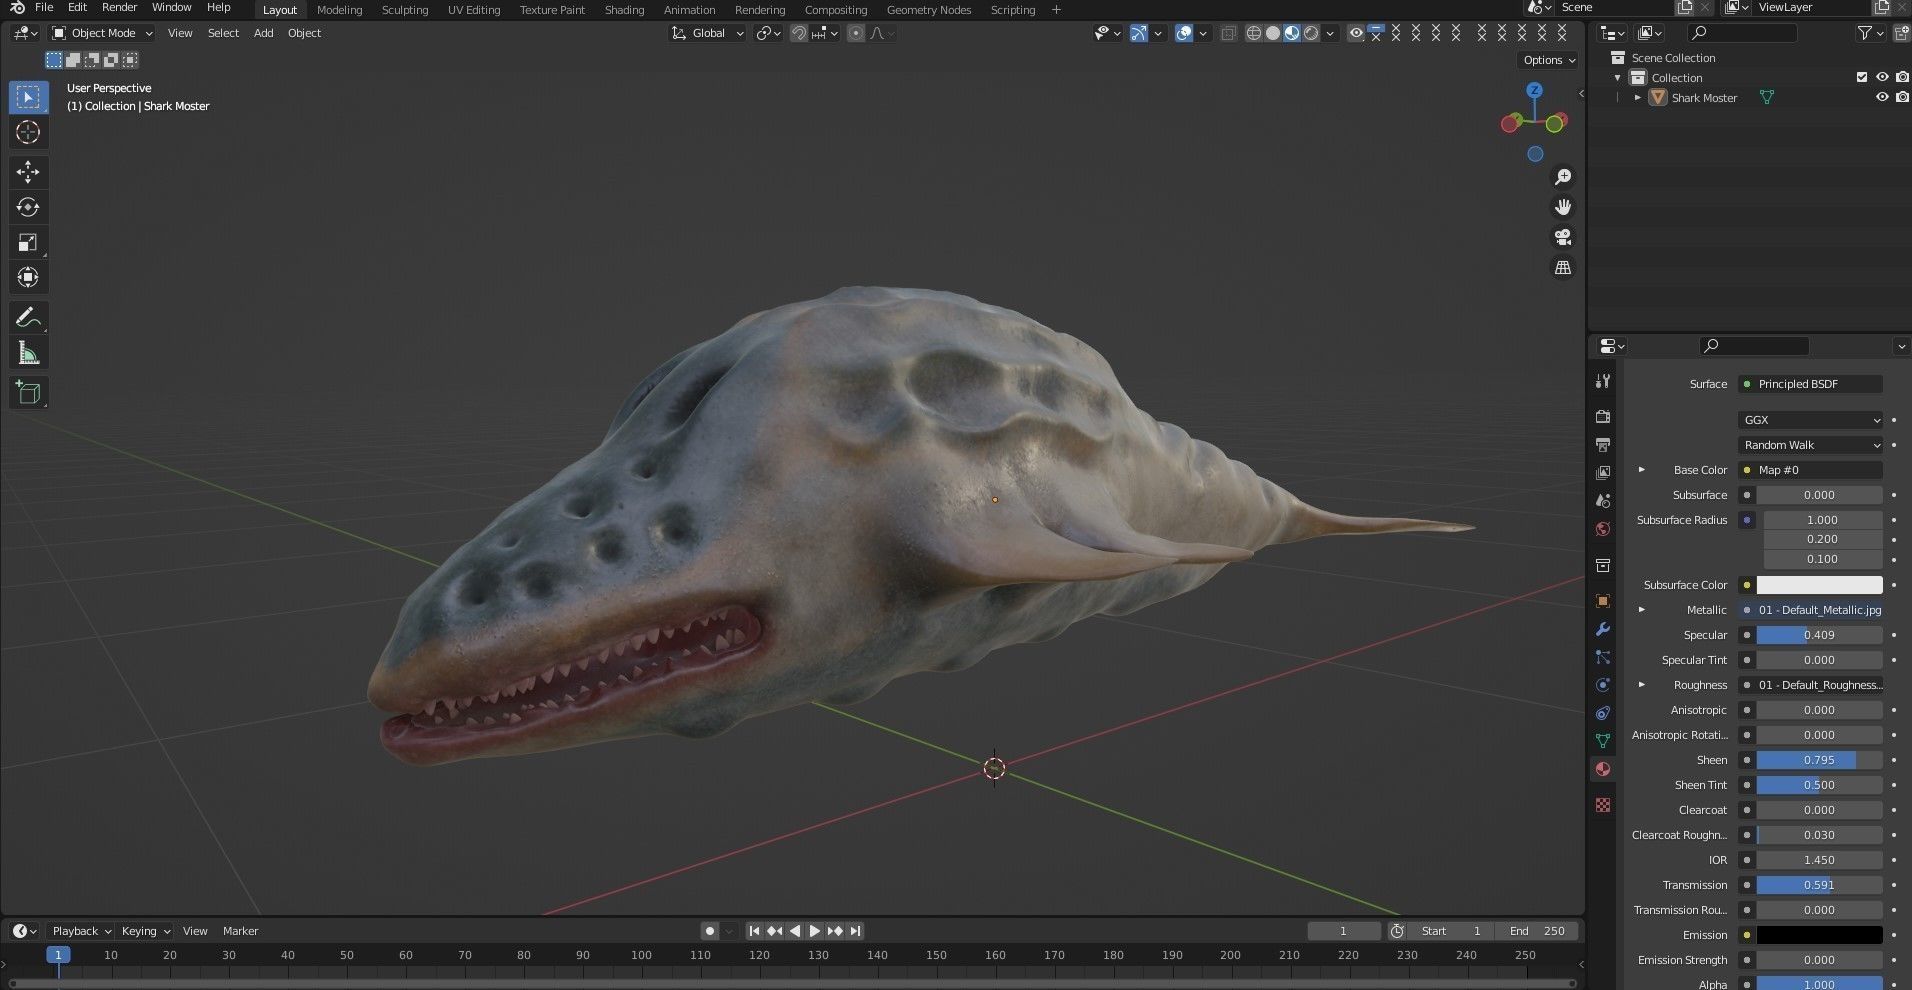Toggle snapping magnet icon
This screenshot has height=990, width=1912.
799,33
